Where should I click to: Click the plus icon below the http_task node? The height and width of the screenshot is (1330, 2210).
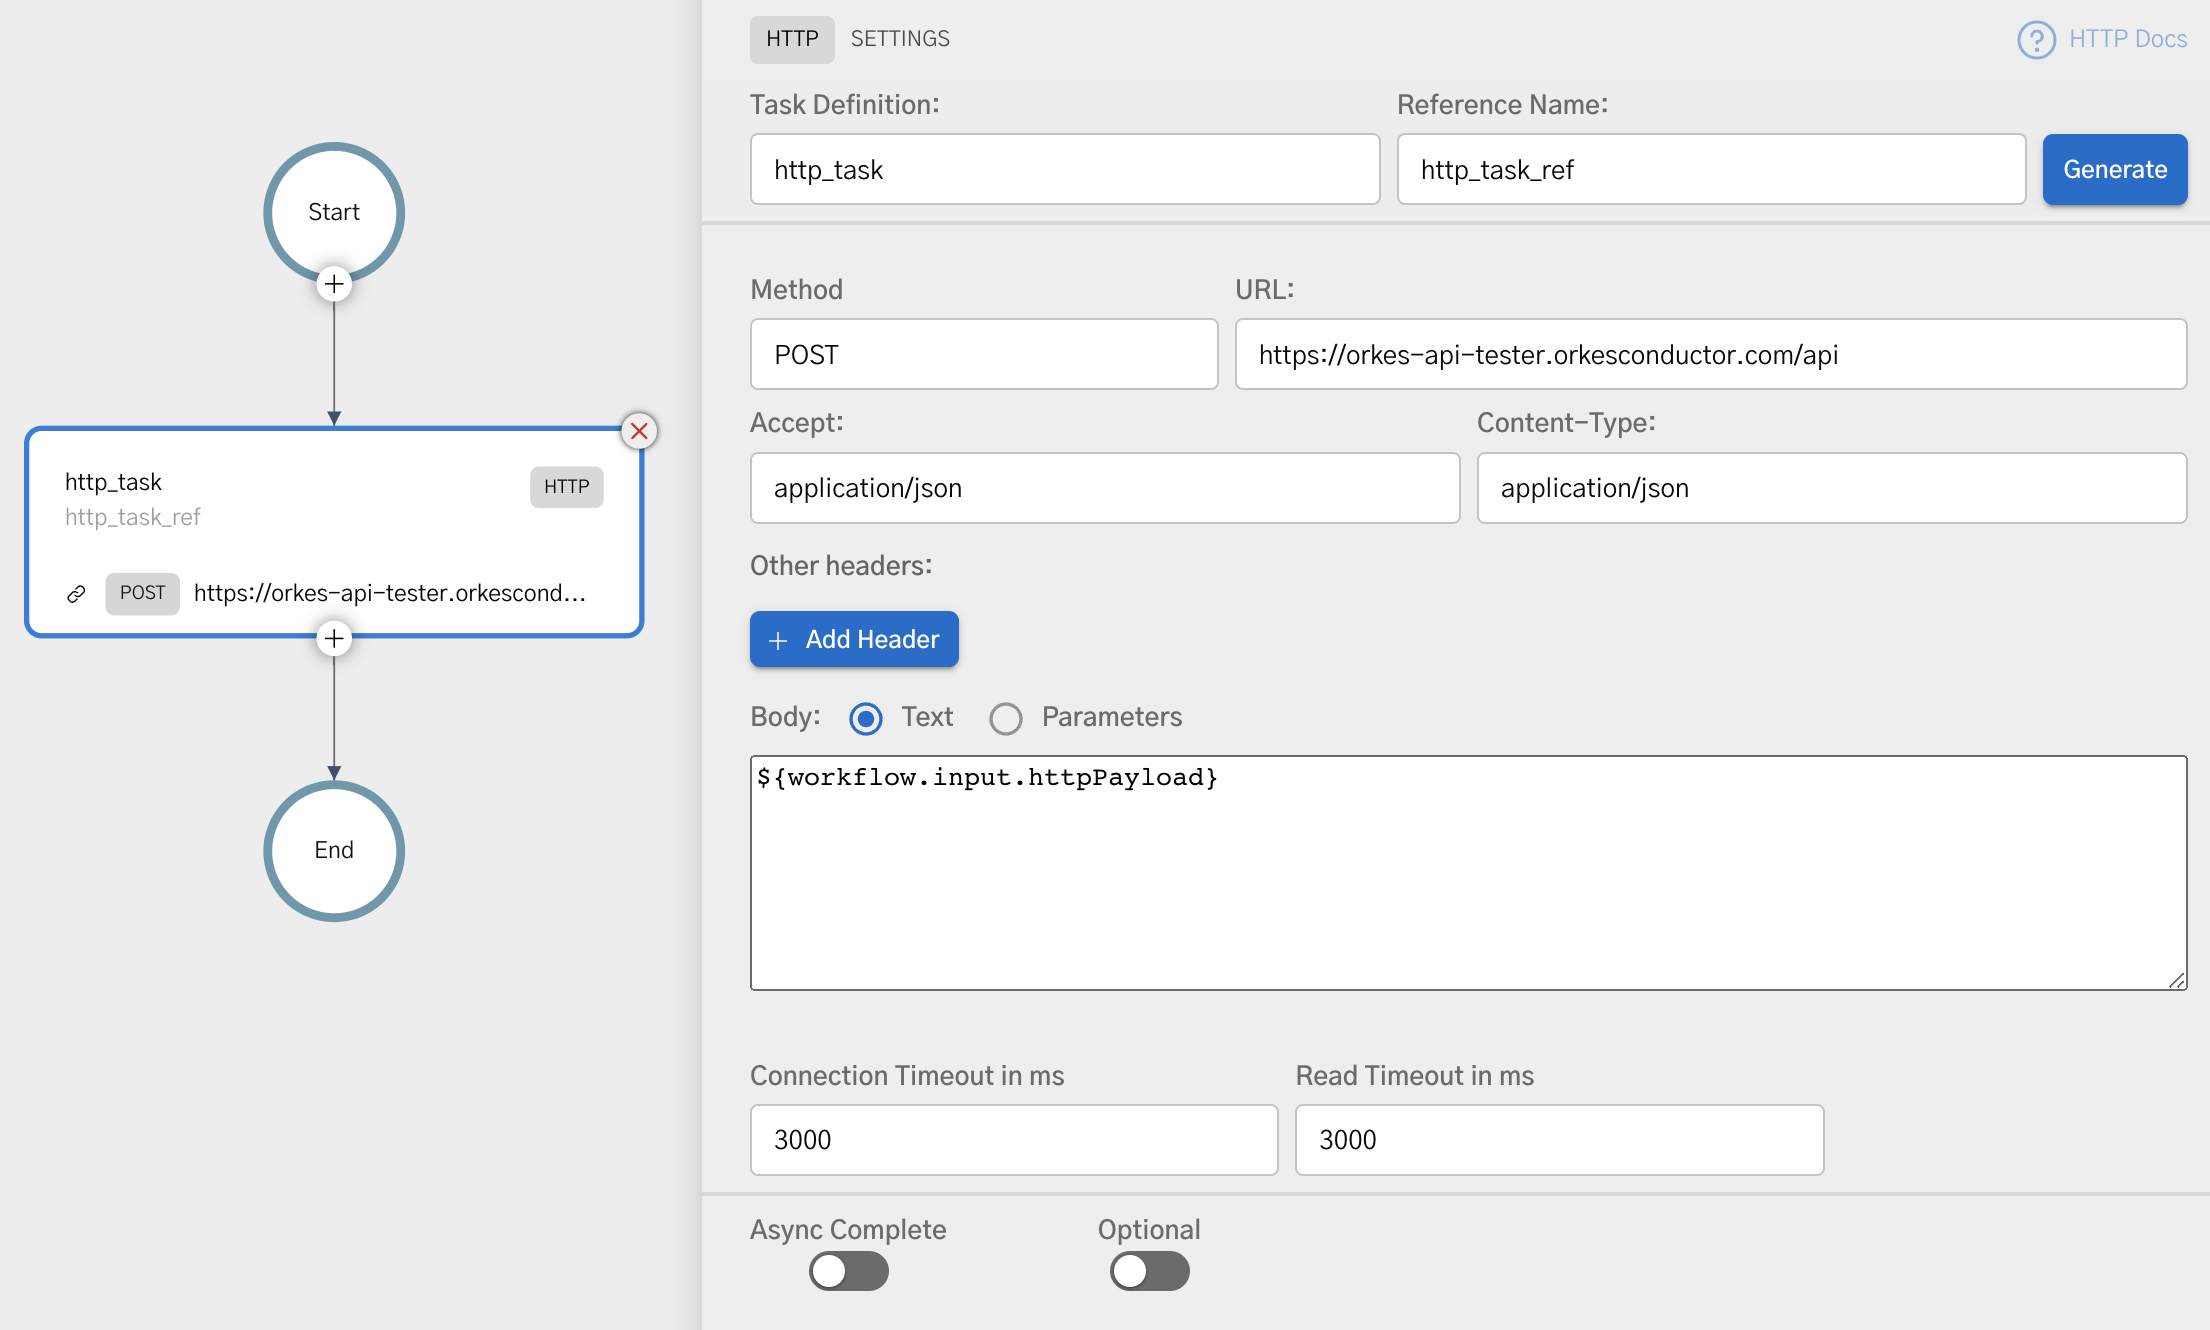[333, 637]
